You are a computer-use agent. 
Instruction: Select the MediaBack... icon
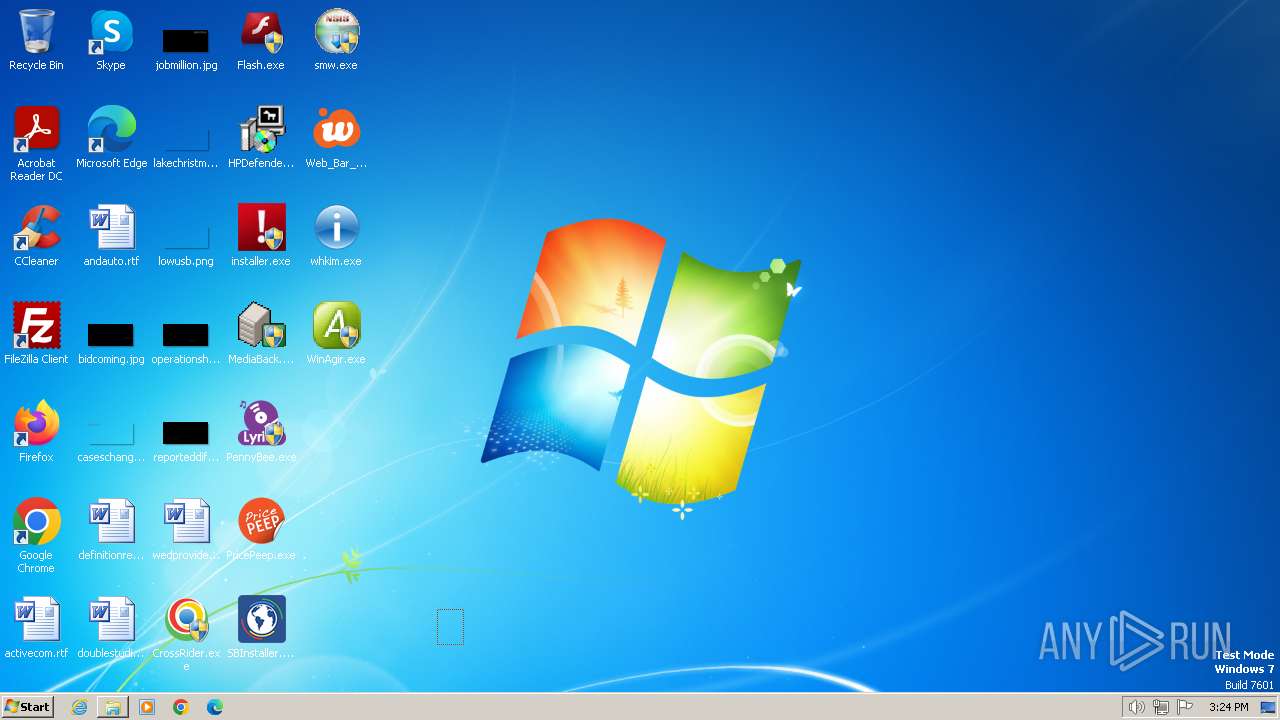[261, 334]
